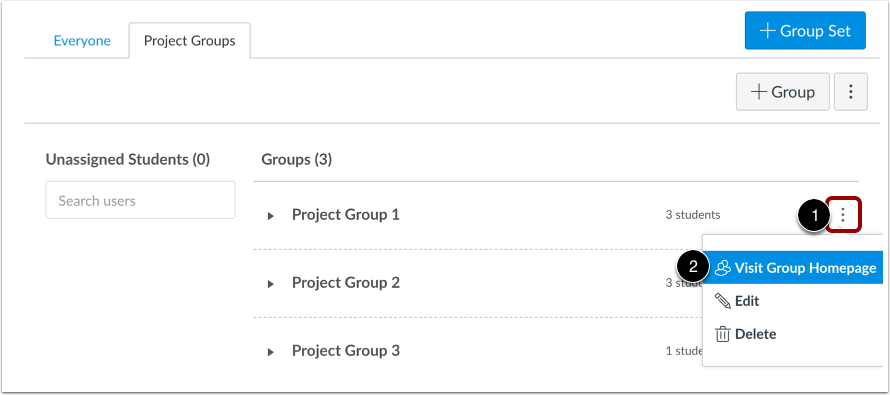Open the Project Group 2 row title

point(346,283)
